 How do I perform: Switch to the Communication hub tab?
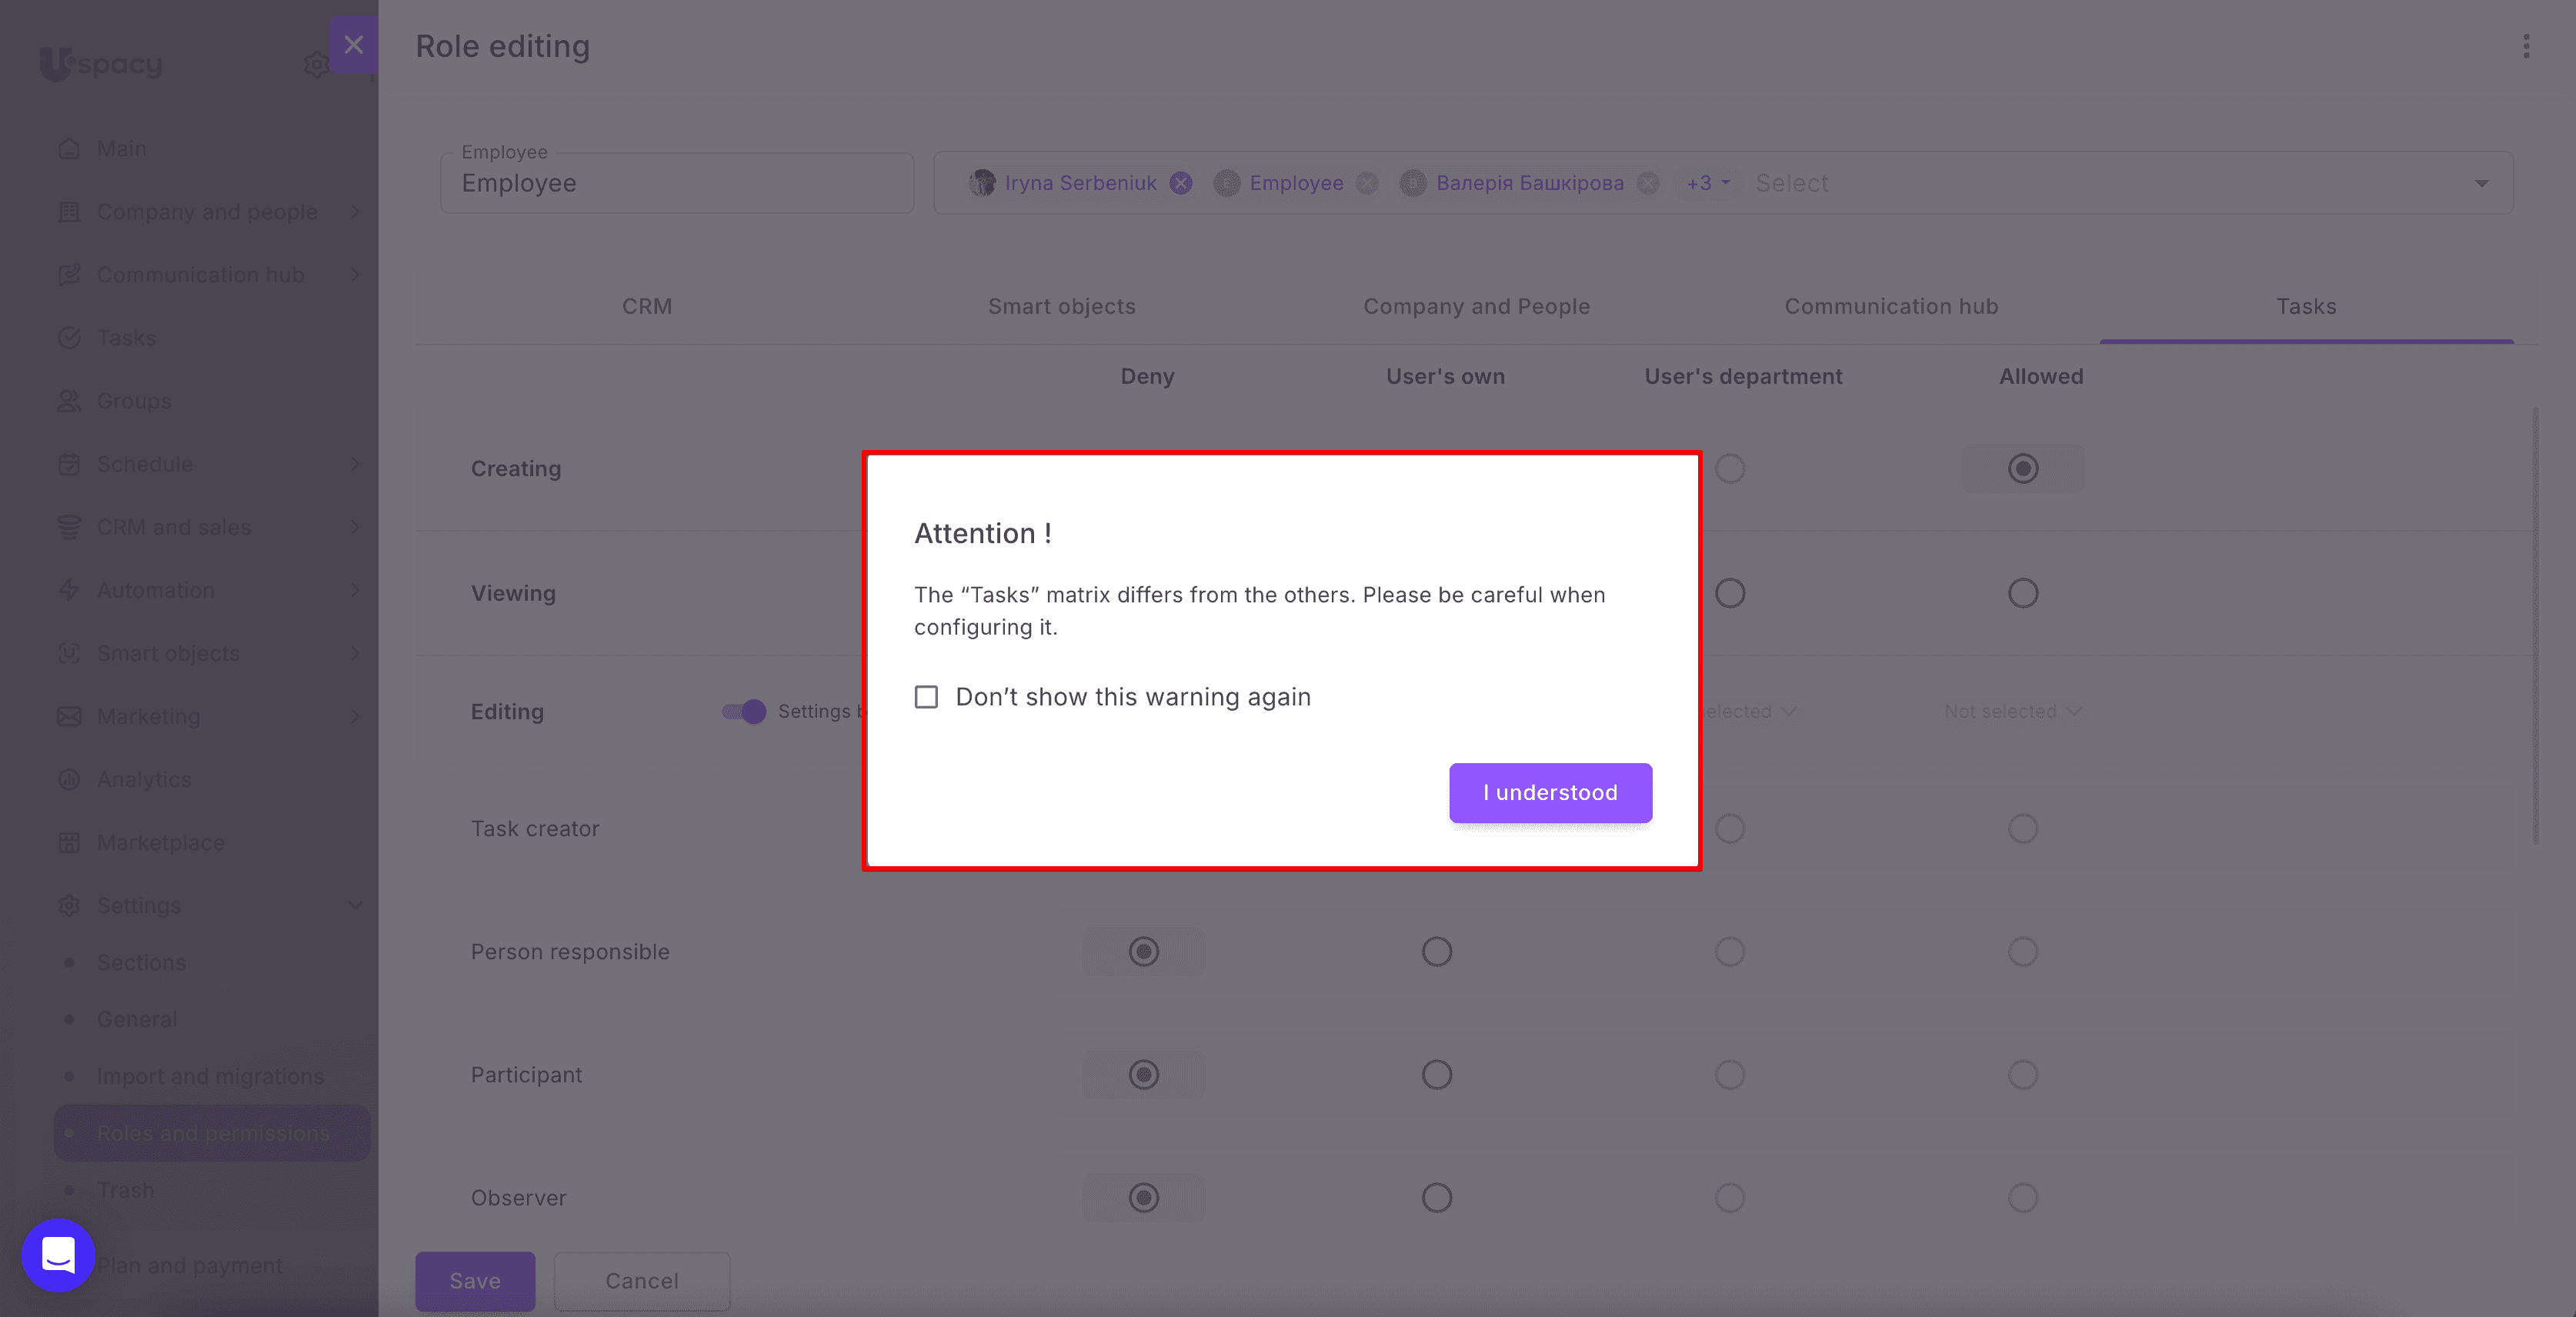pos(1891,306)
